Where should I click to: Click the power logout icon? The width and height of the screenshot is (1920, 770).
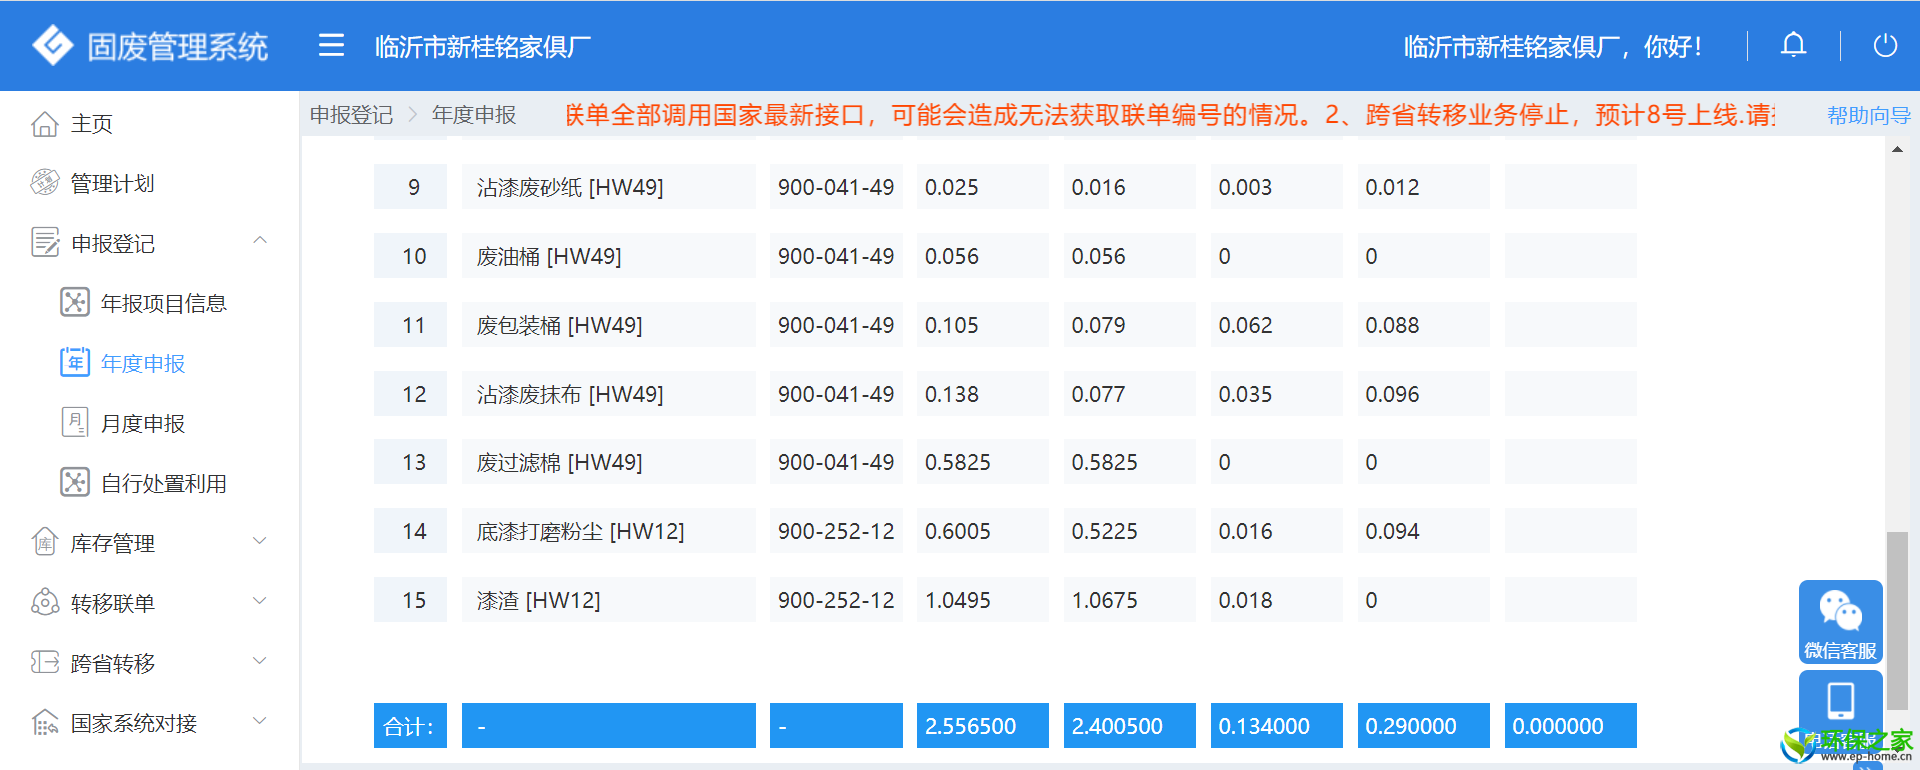1885,46
